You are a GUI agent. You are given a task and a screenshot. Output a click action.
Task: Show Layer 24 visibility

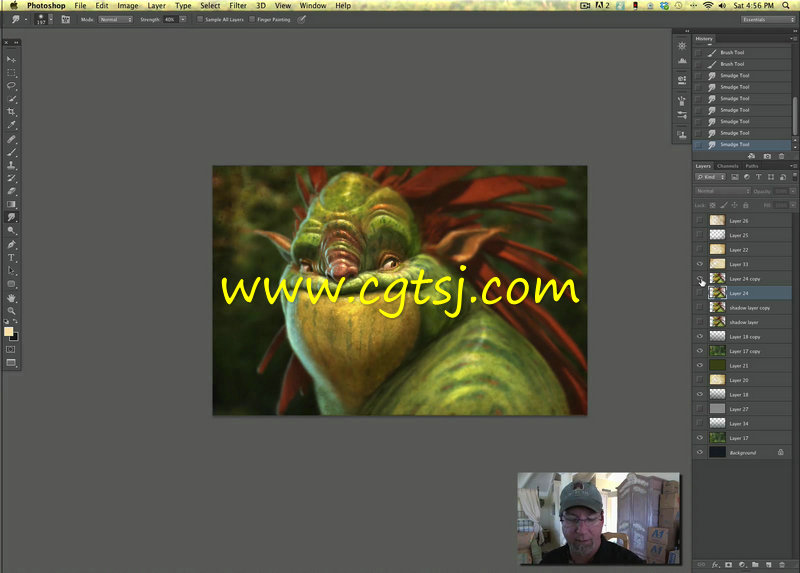(699, 293)
